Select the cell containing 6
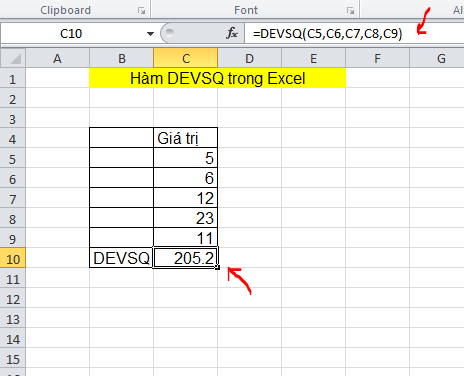 coord(185,178)
